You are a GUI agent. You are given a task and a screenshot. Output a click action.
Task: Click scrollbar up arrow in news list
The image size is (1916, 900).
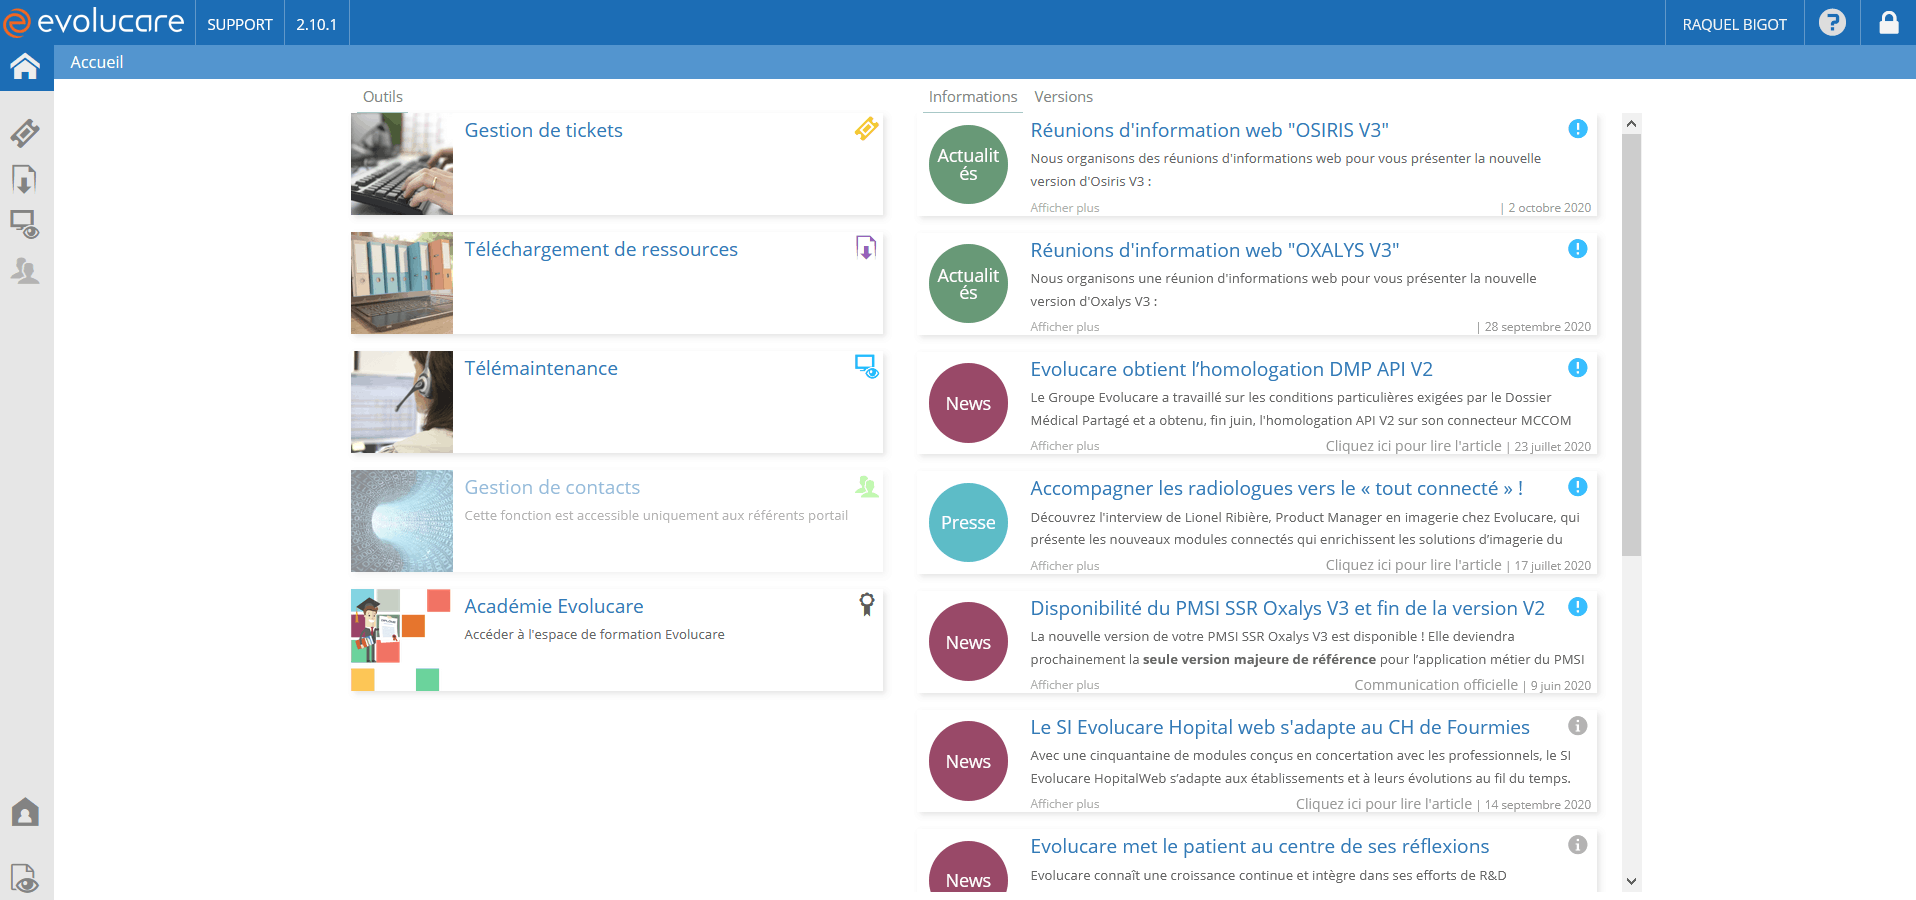[x=1631, y=124]
